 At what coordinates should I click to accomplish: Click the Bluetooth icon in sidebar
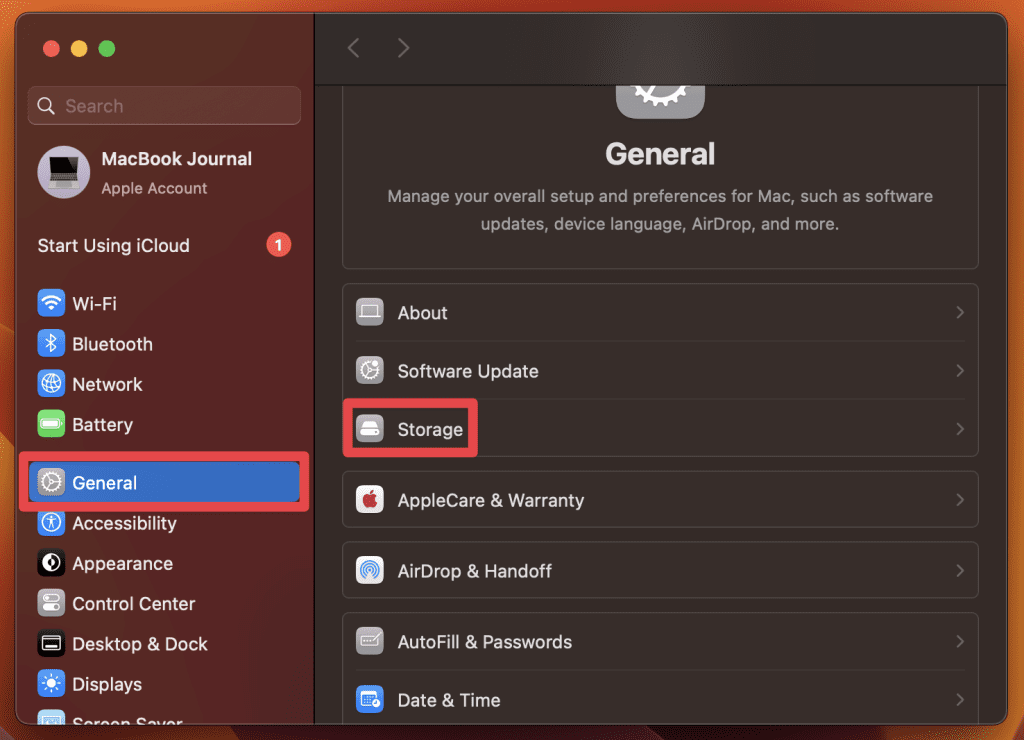[51, 344]
